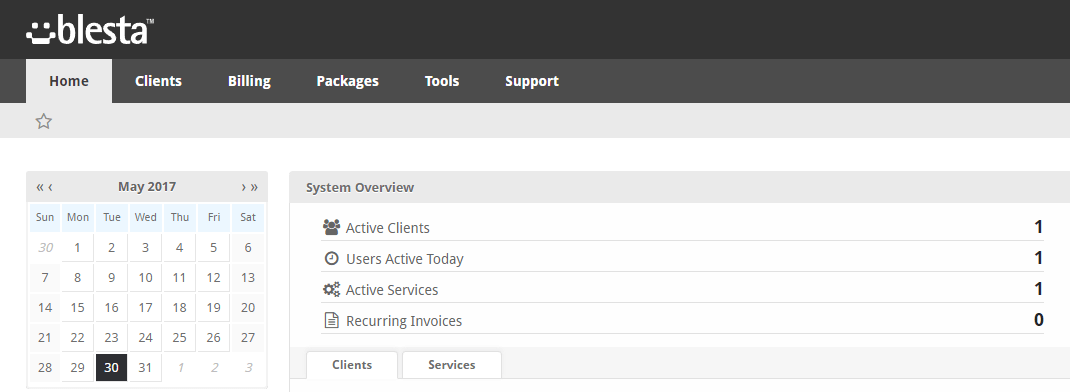Go to previous month in calendar
This screenshot has height=392, width=1070.
(50, 186)
